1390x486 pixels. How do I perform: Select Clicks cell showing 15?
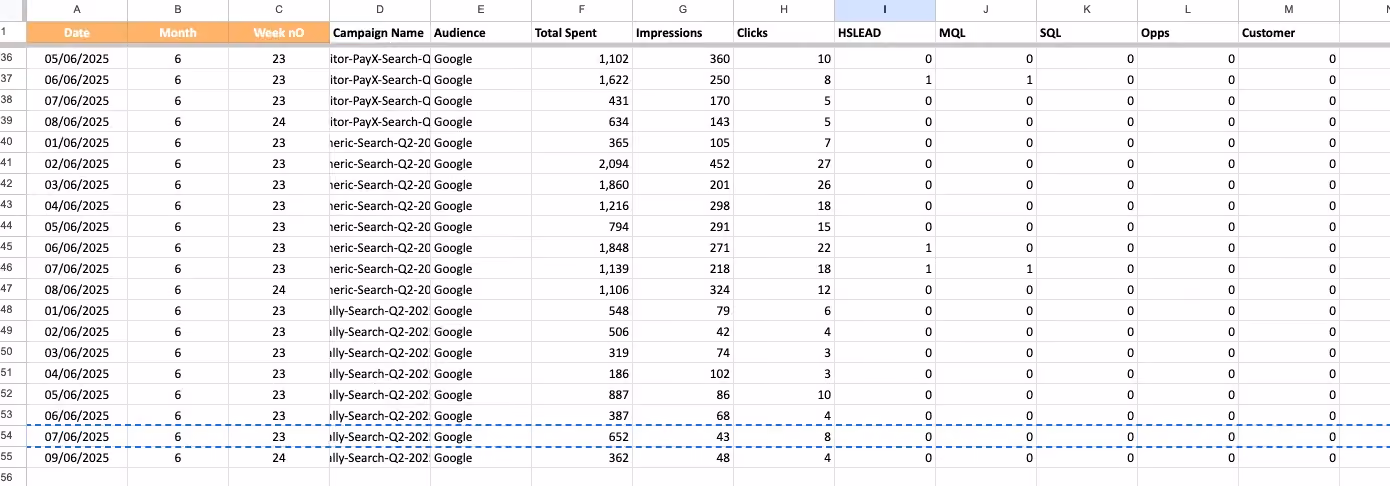click(x=784, y=227)
